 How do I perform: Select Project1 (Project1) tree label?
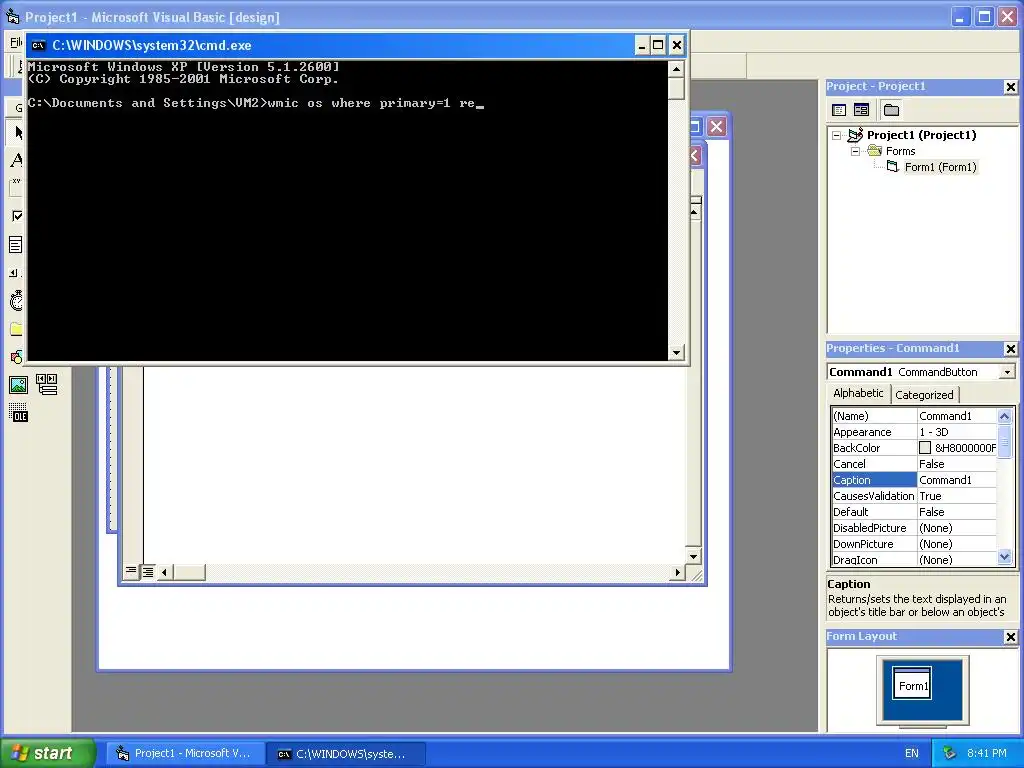[921, 135]
